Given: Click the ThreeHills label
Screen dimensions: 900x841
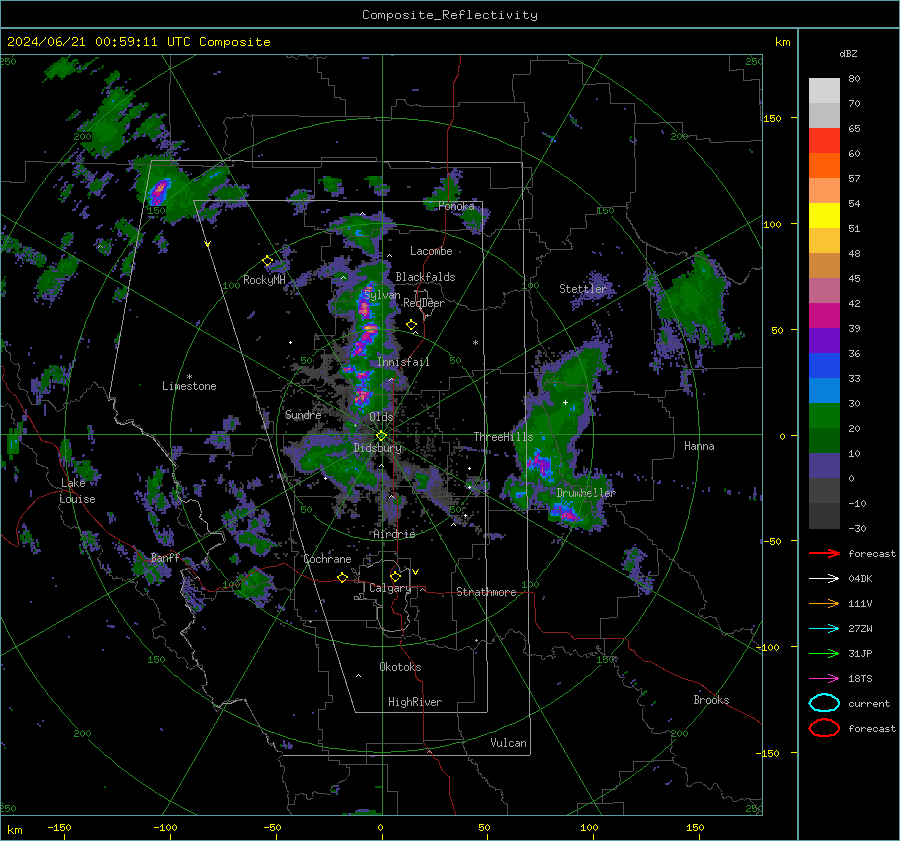Looking at the screenshot, I should (503, 437).
